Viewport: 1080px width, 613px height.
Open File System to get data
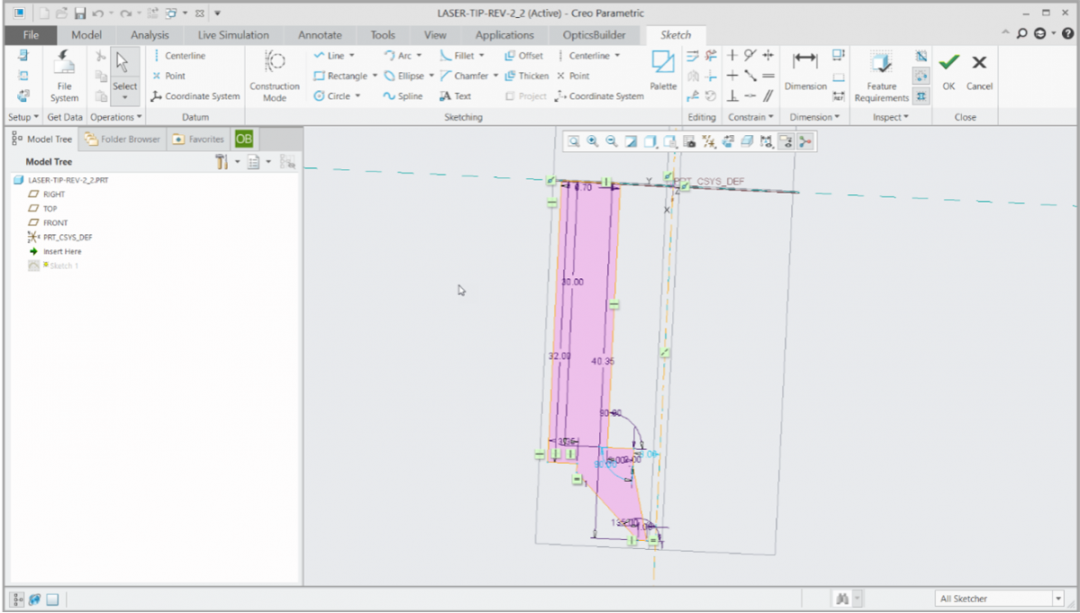(64, 75)
